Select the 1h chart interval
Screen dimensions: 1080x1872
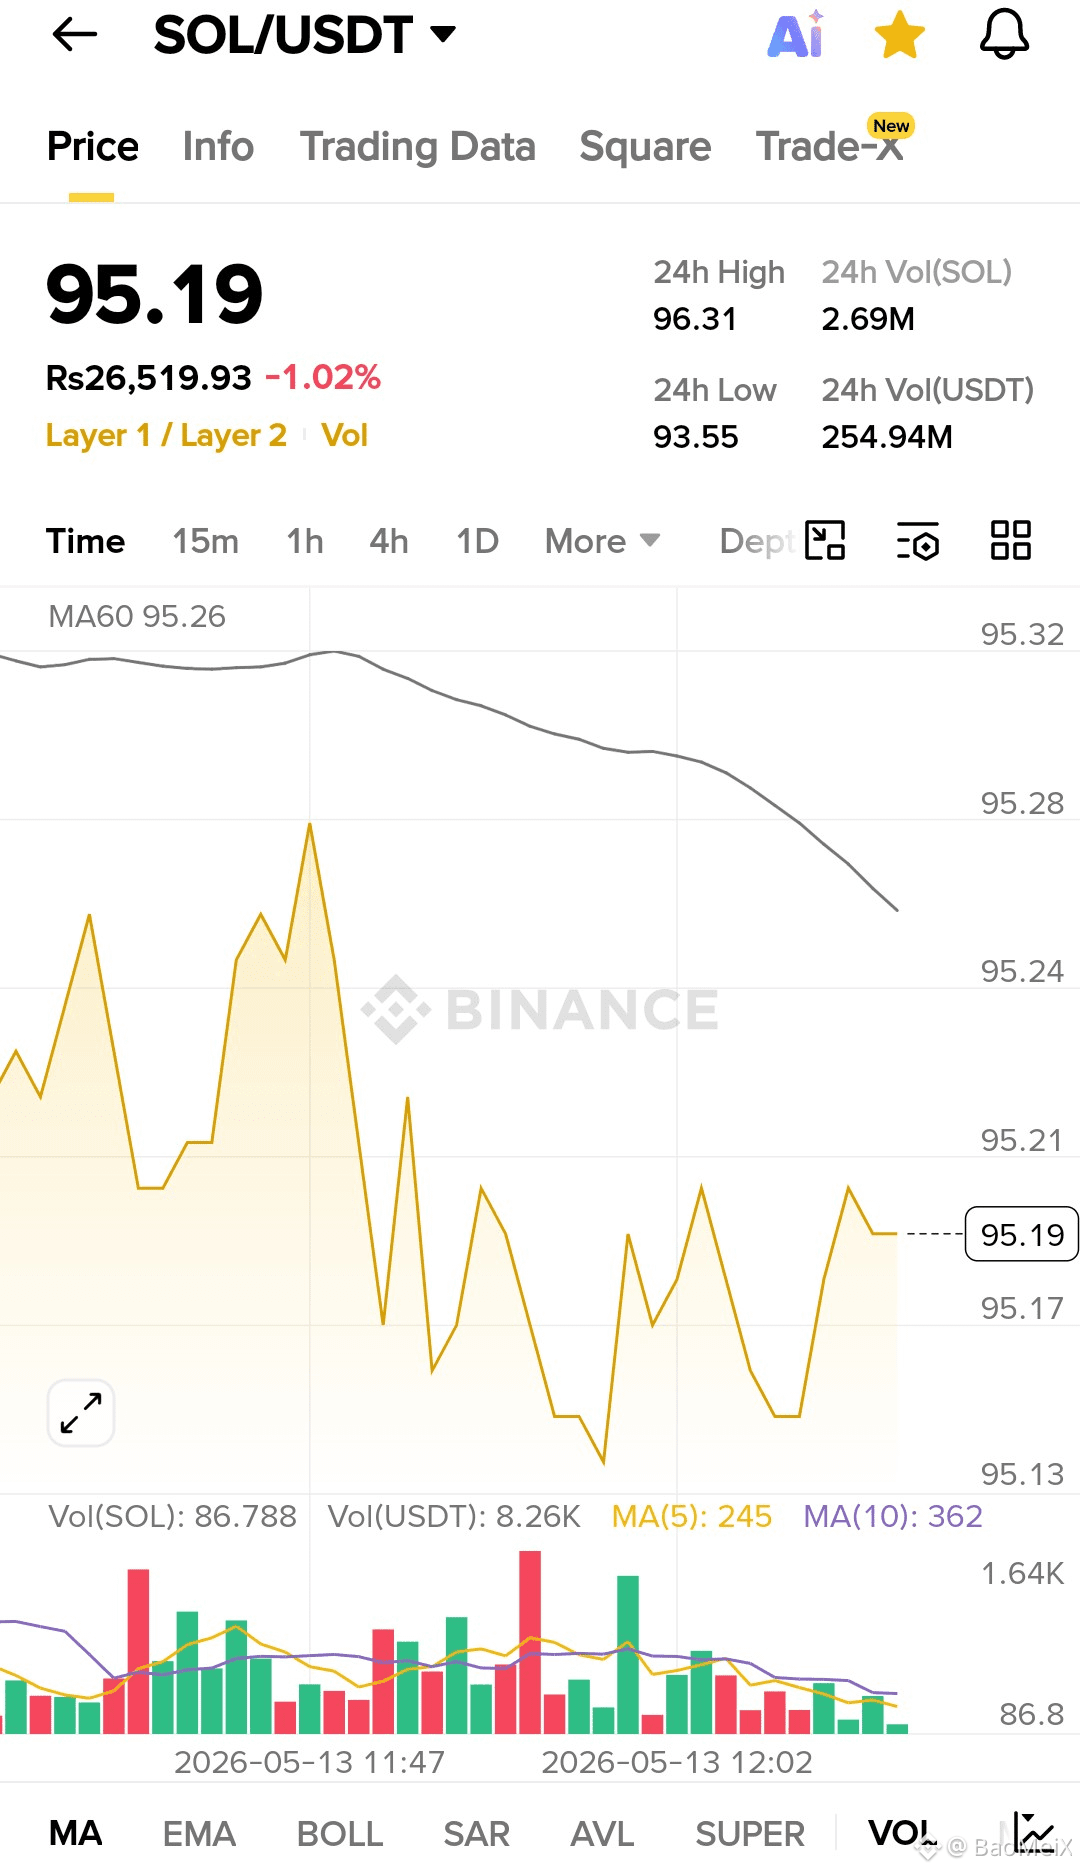pyautogui.click(x=305, y=541)
